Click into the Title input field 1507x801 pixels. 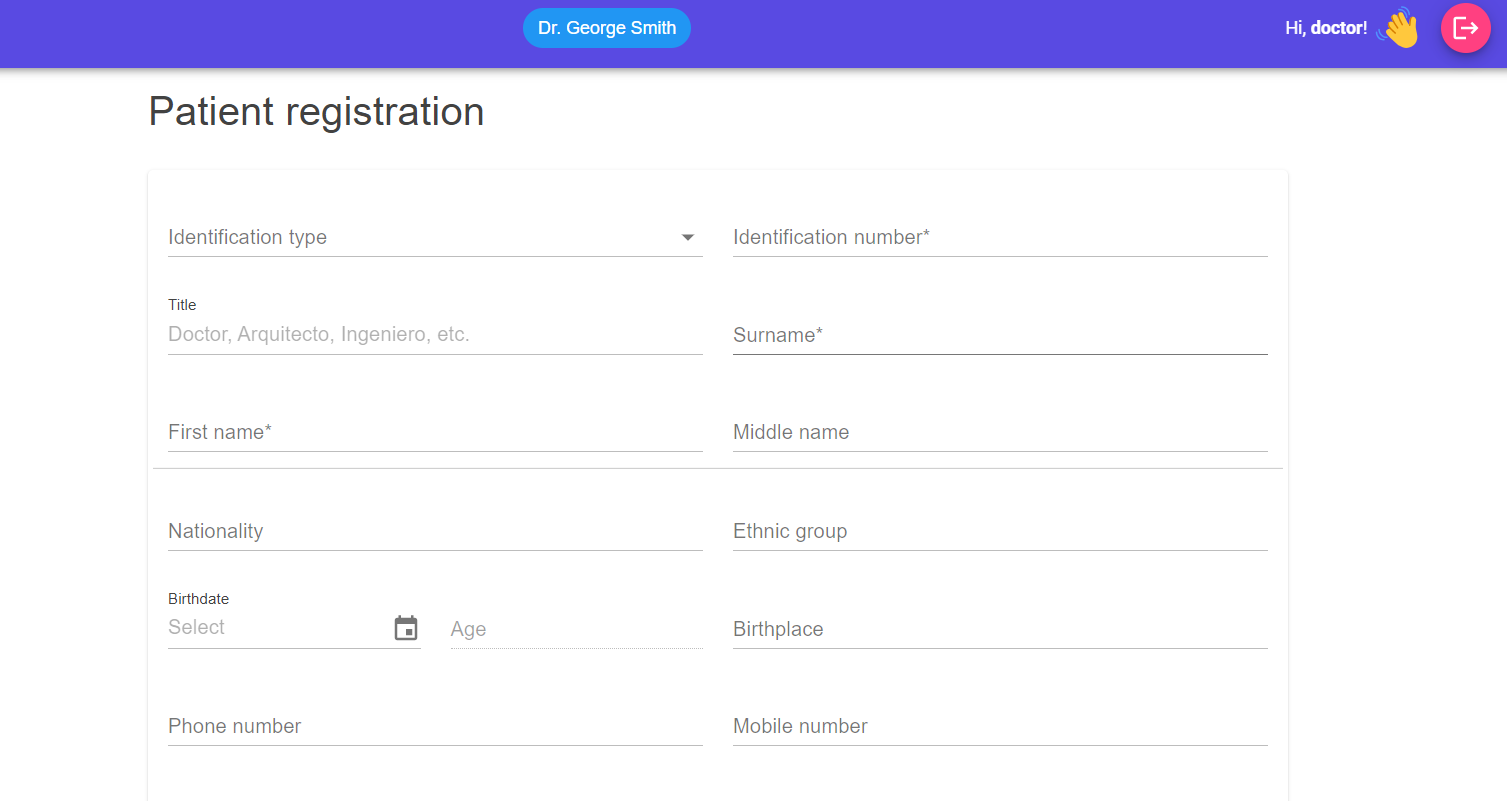pyautogui.click(x=435, y=334)
